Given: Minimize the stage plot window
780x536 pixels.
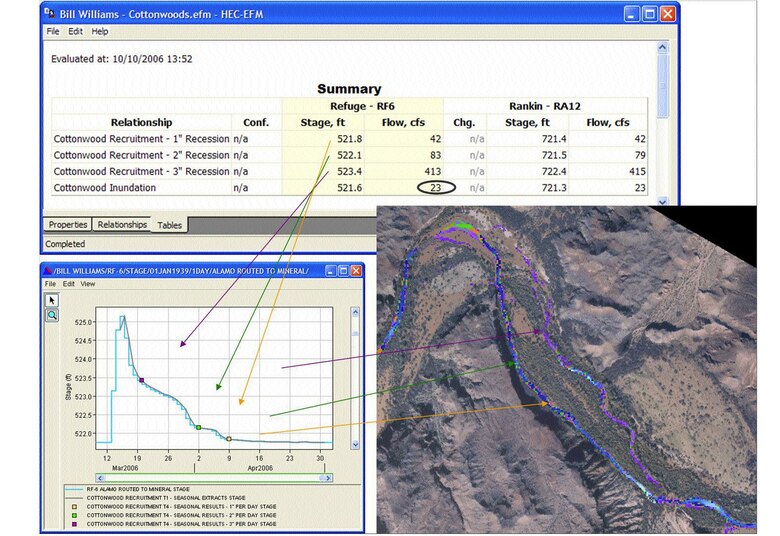Looking at the screenshot, I should [x=331, y=271].
